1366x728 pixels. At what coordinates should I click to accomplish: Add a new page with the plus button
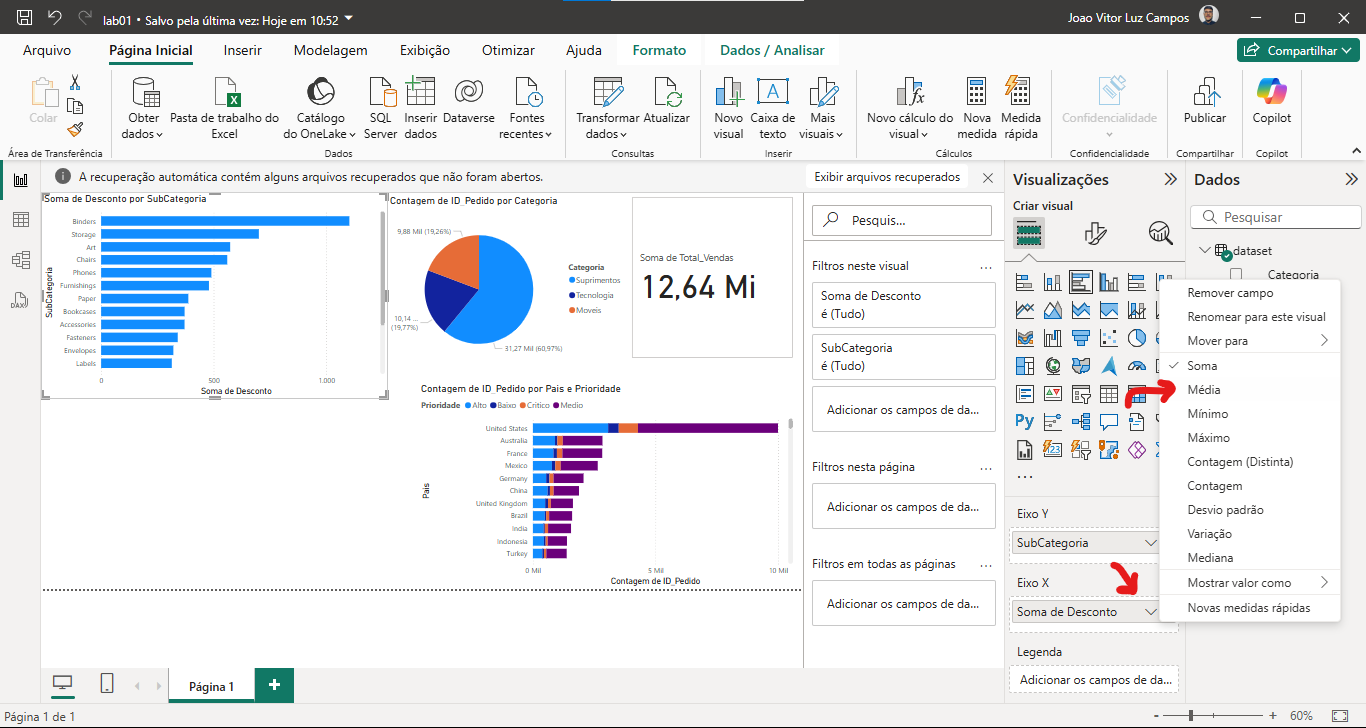274,685
